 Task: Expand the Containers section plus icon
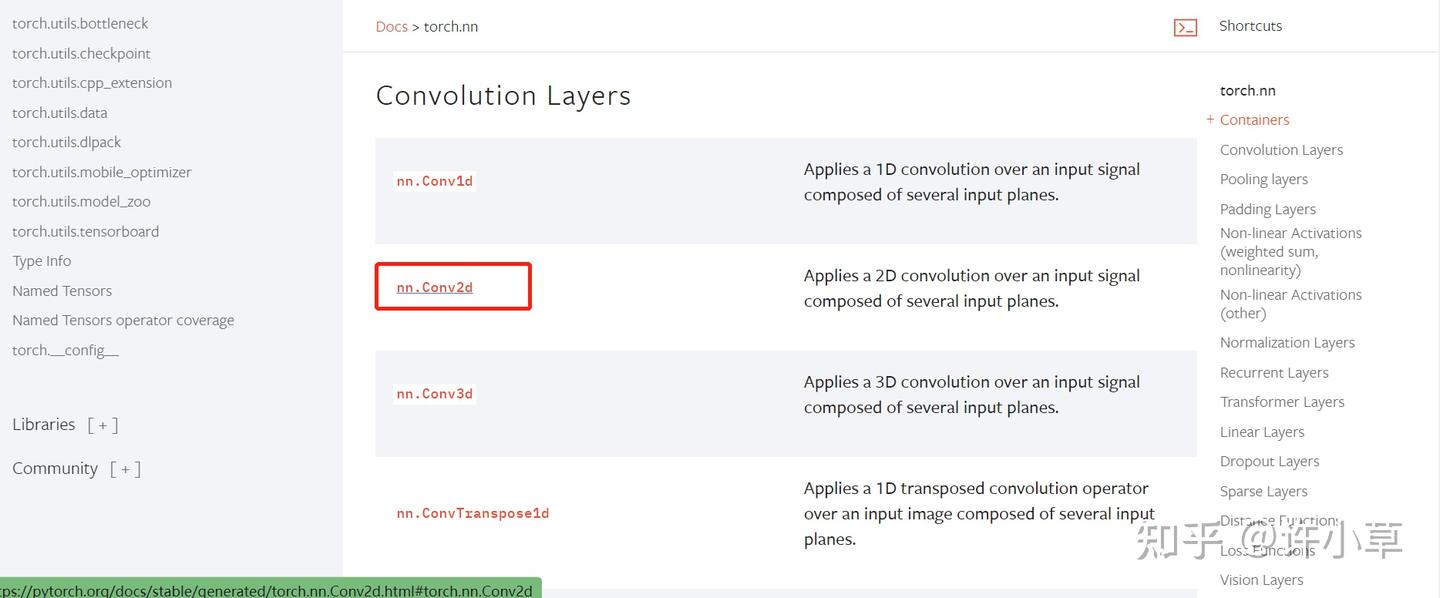coord(1210,120)
